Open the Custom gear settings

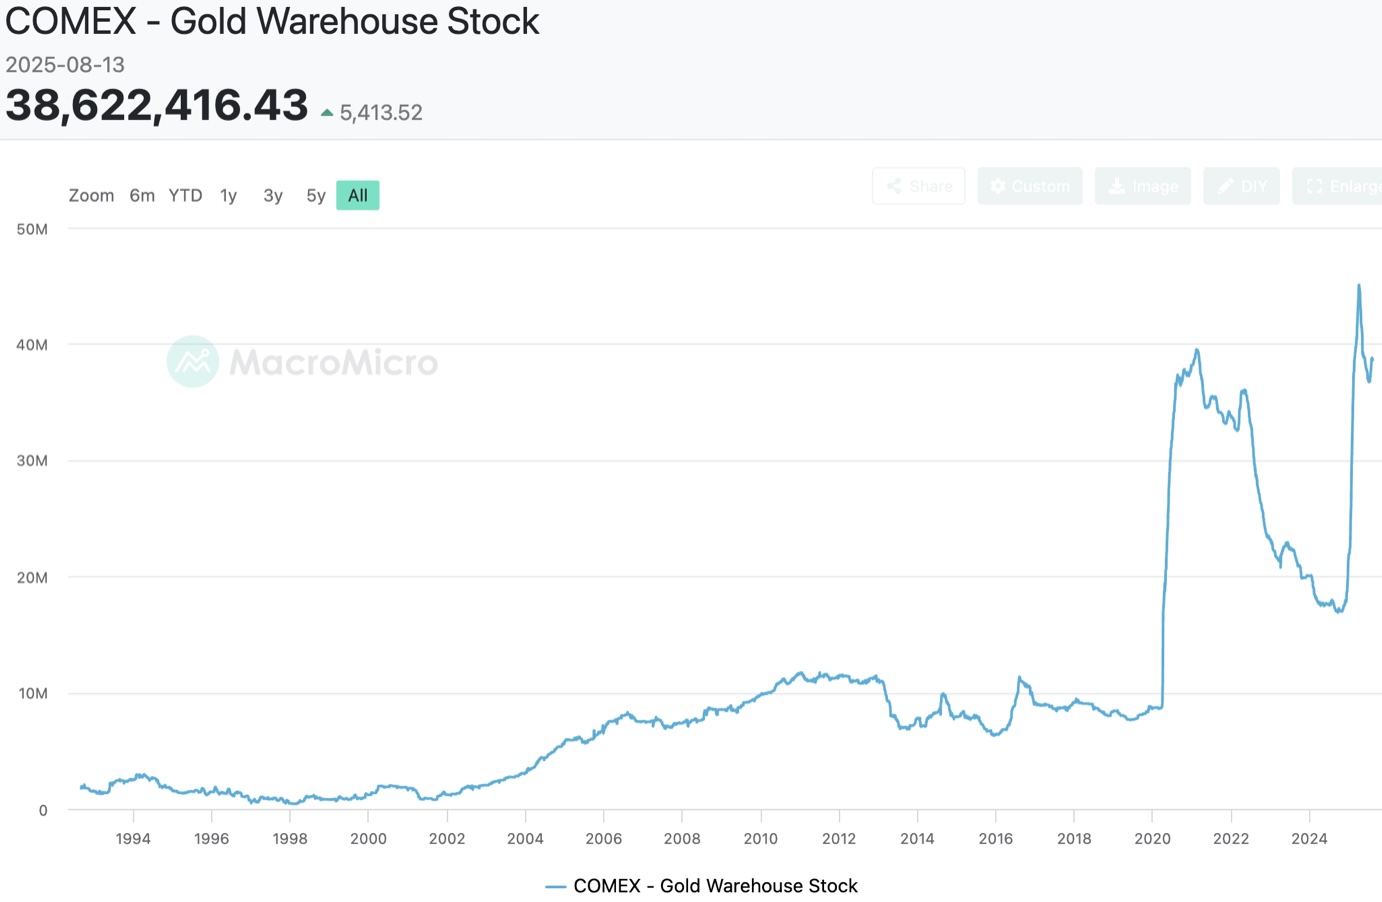coord(1029,186)
